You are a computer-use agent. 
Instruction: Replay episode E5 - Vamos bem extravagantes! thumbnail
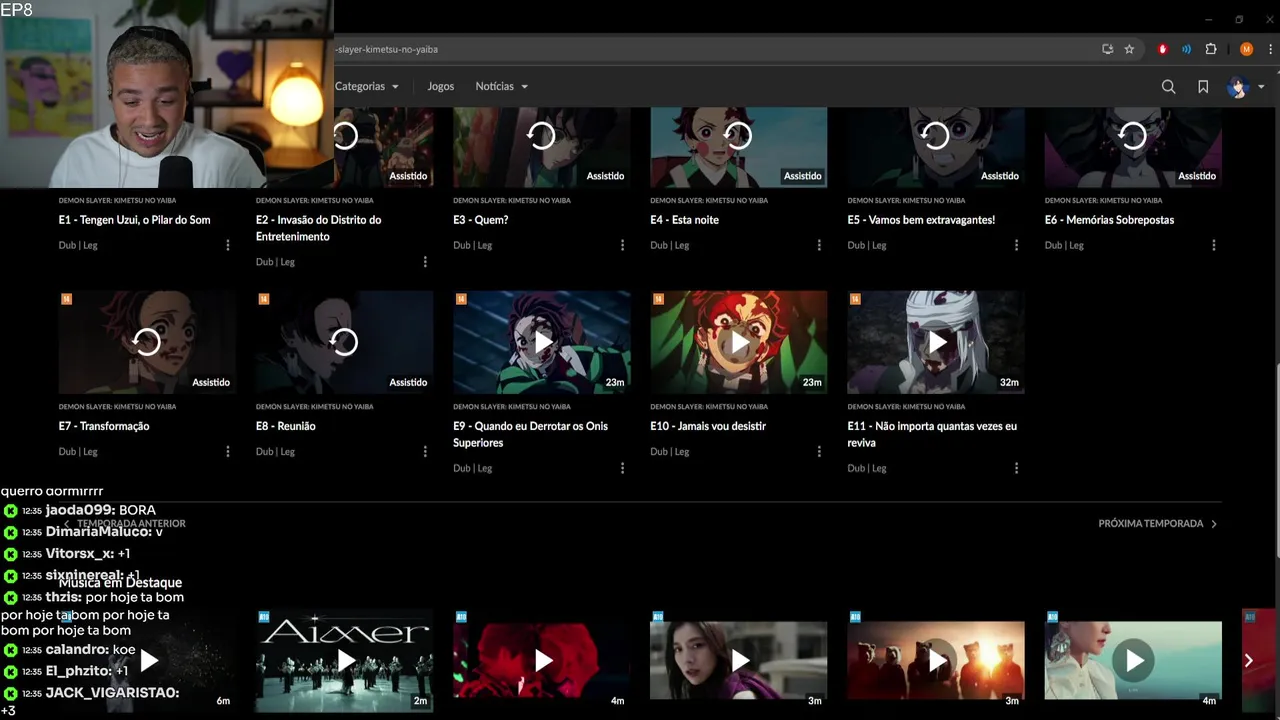tap(935, 147)
